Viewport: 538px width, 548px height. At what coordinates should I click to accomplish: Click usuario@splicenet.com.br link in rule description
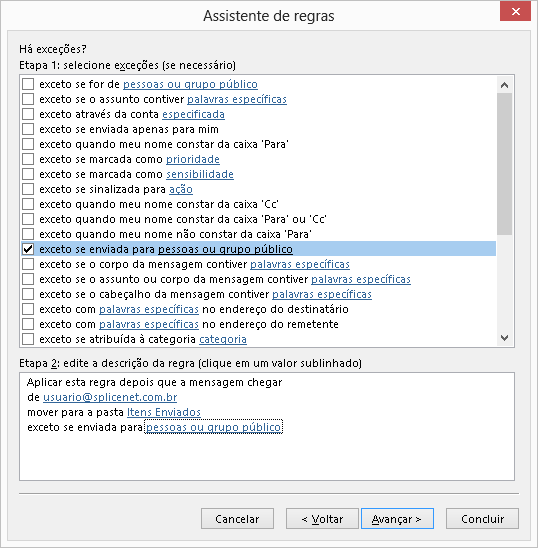pos(110,397)
